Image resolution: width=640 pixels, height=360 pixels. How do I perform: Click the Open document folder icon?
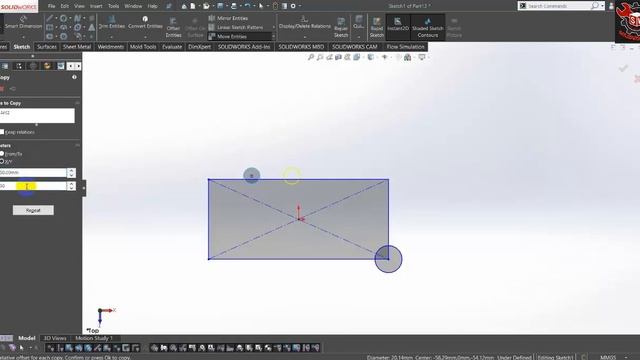pos(206,6)
